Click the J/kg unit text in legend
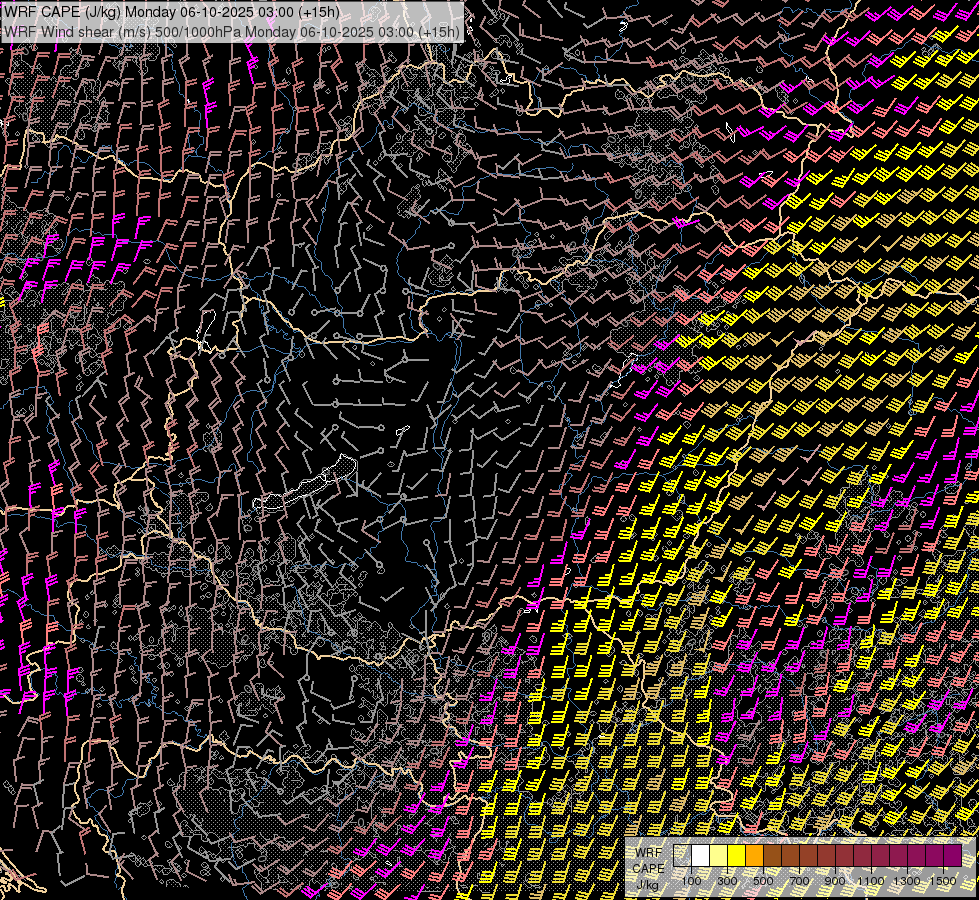Screen dimensions: 979x900 pos(648,884)
